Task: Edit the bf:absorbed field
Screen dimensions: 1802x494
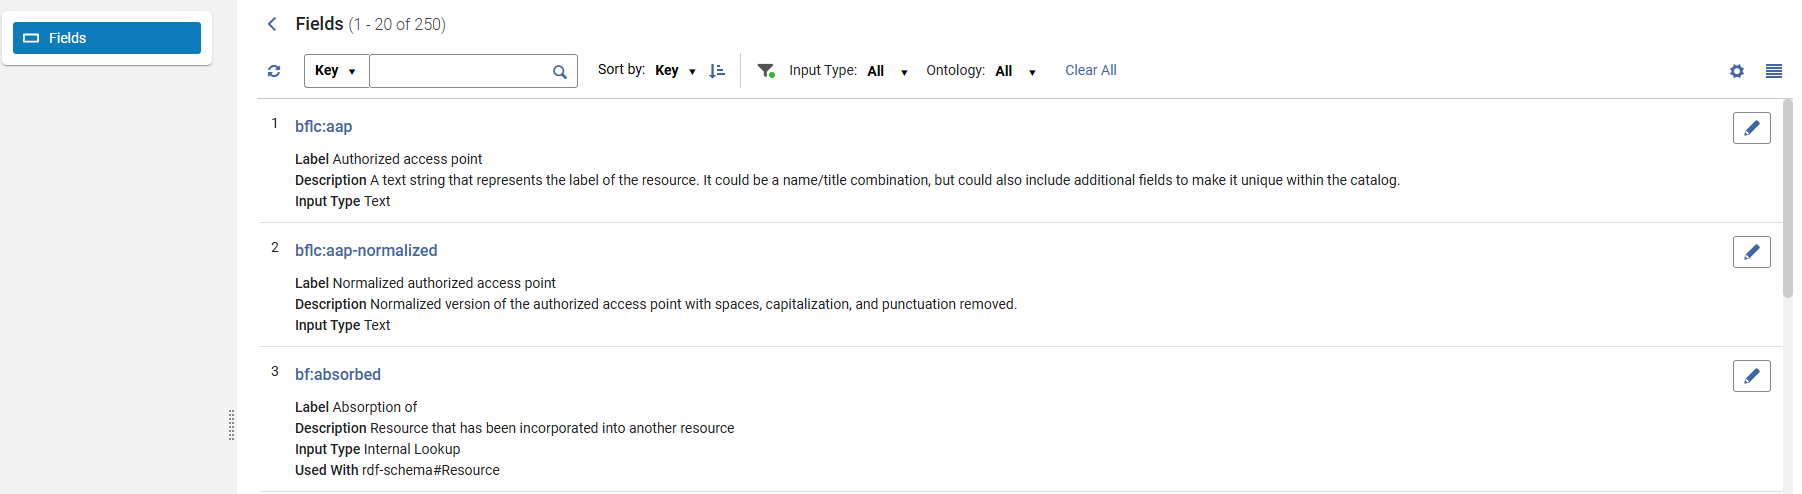Action: (1751, 376)
